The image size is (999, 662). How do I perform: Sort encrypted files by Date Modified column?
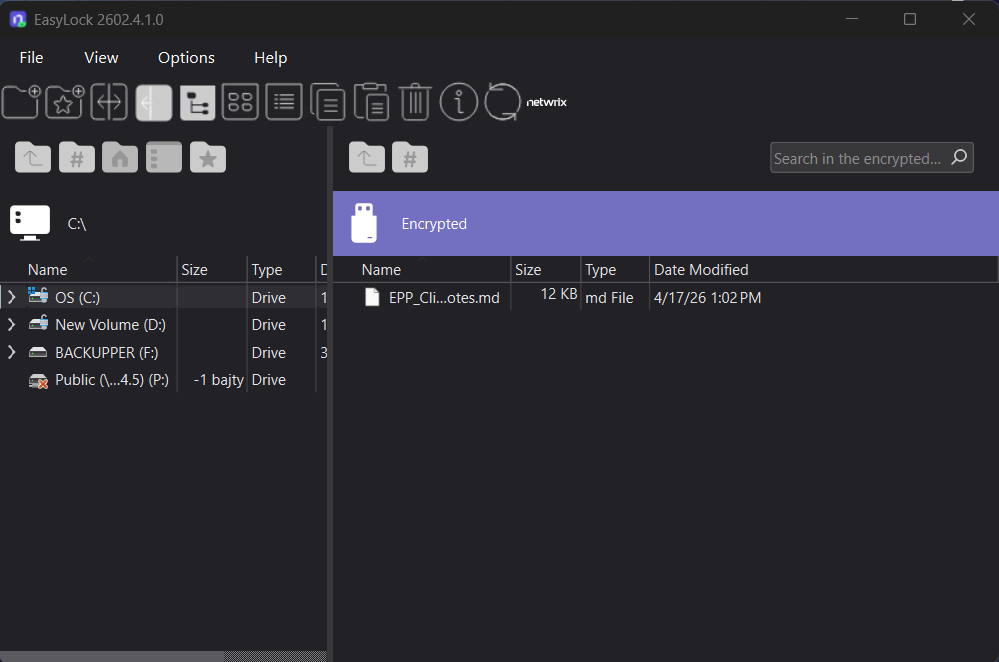click(701, 269)
